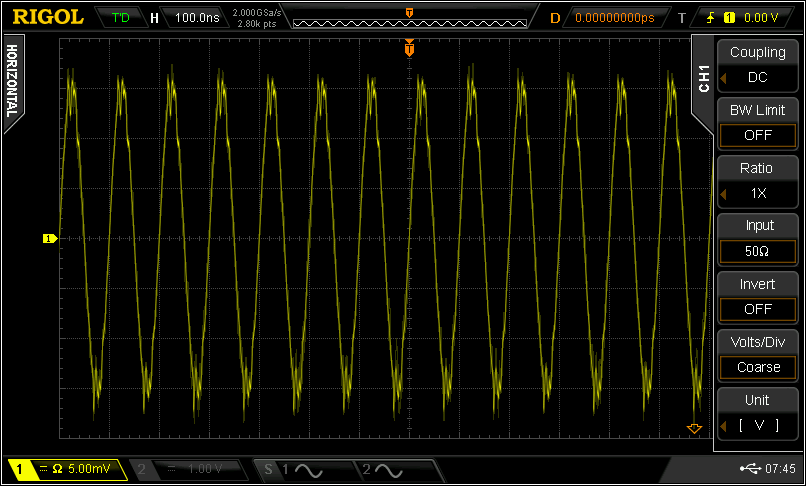The height and width of the screenshot is (486, 806).
Task: Click the USB connection icon
Action: click(750, 469)
